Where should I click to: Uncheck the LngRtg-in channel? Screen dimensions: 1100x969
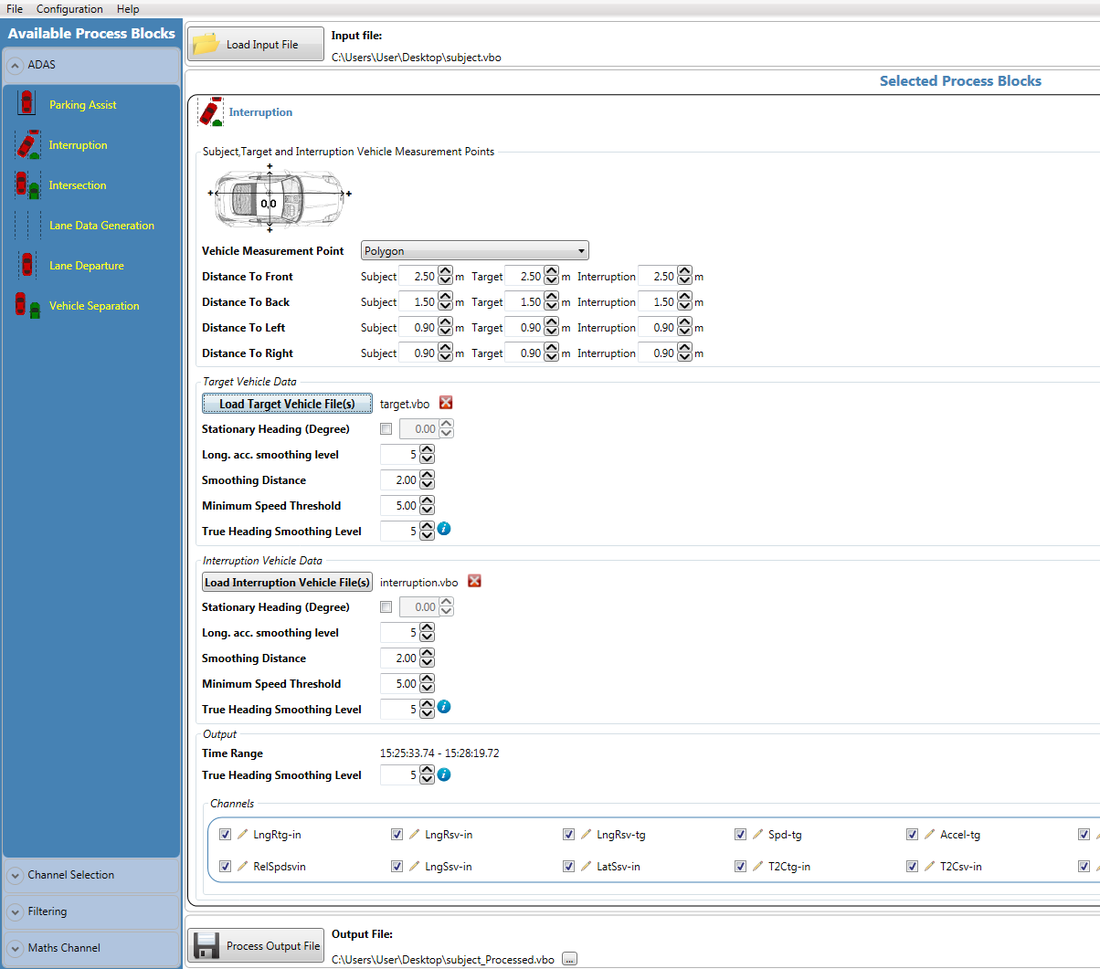(225, 834)
